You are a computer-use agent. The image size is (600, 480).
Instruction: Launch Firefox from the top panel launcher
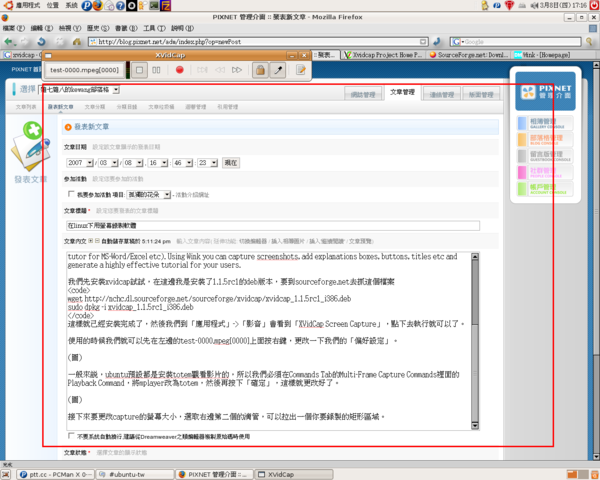[98, 5]
